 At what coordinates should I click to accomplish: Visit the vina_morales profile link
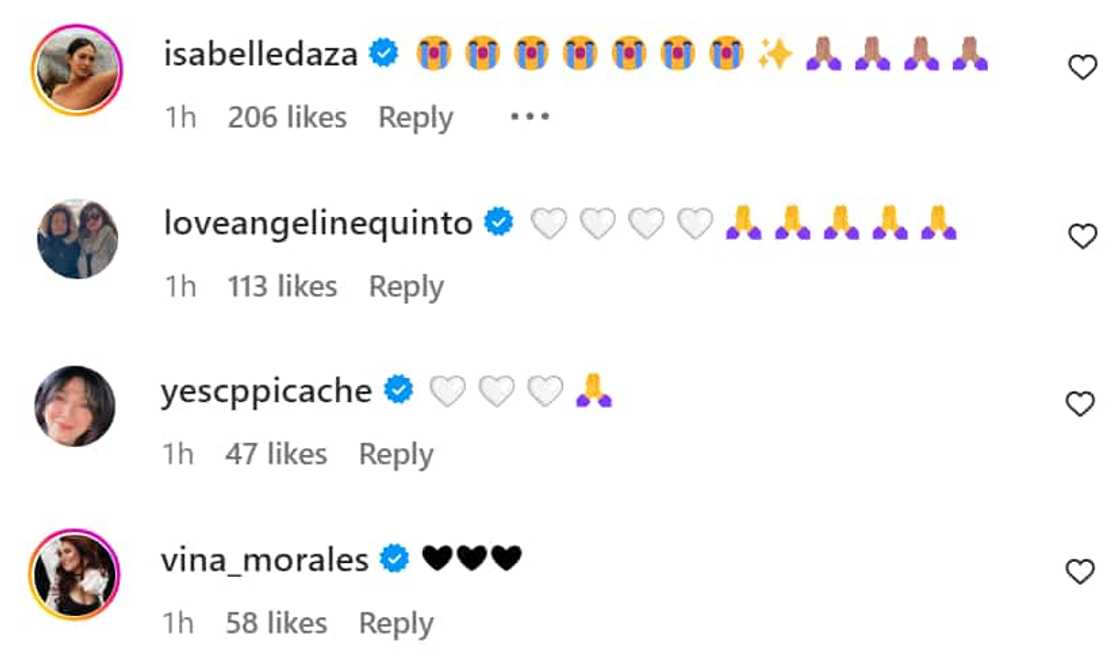point(264,559)
